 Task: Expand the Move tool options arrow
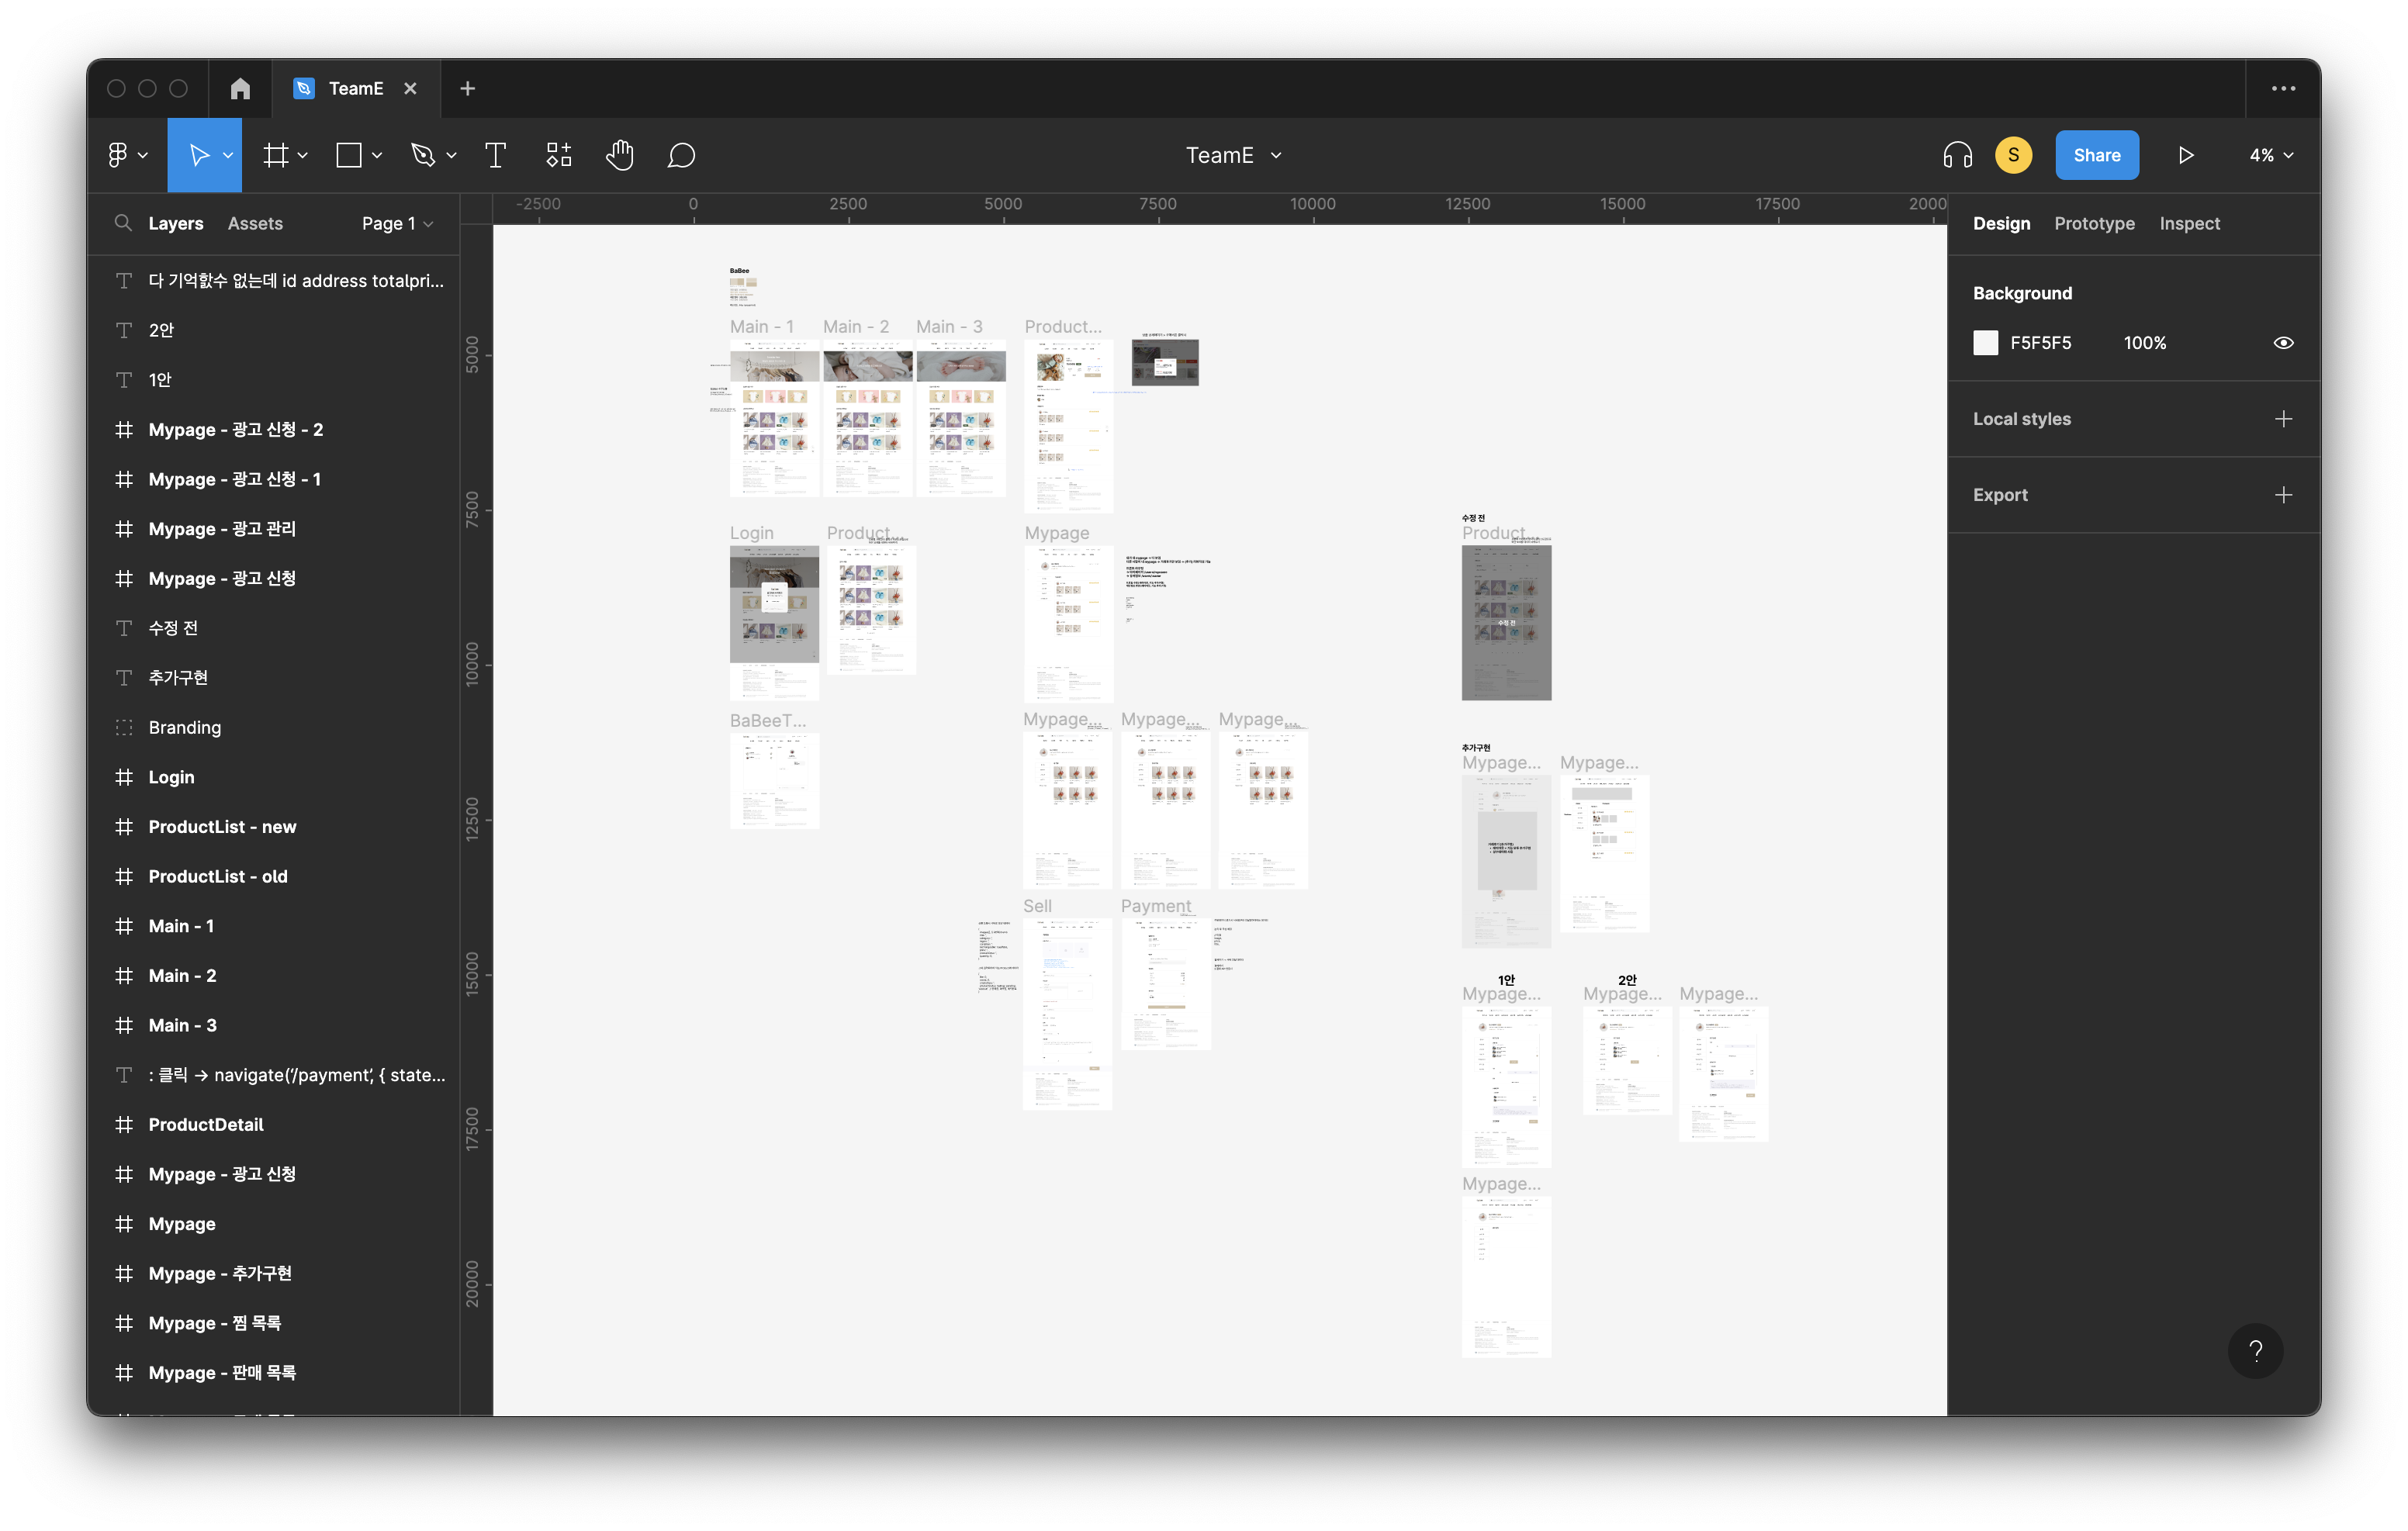pyautogui.click(x=228, y=155)
